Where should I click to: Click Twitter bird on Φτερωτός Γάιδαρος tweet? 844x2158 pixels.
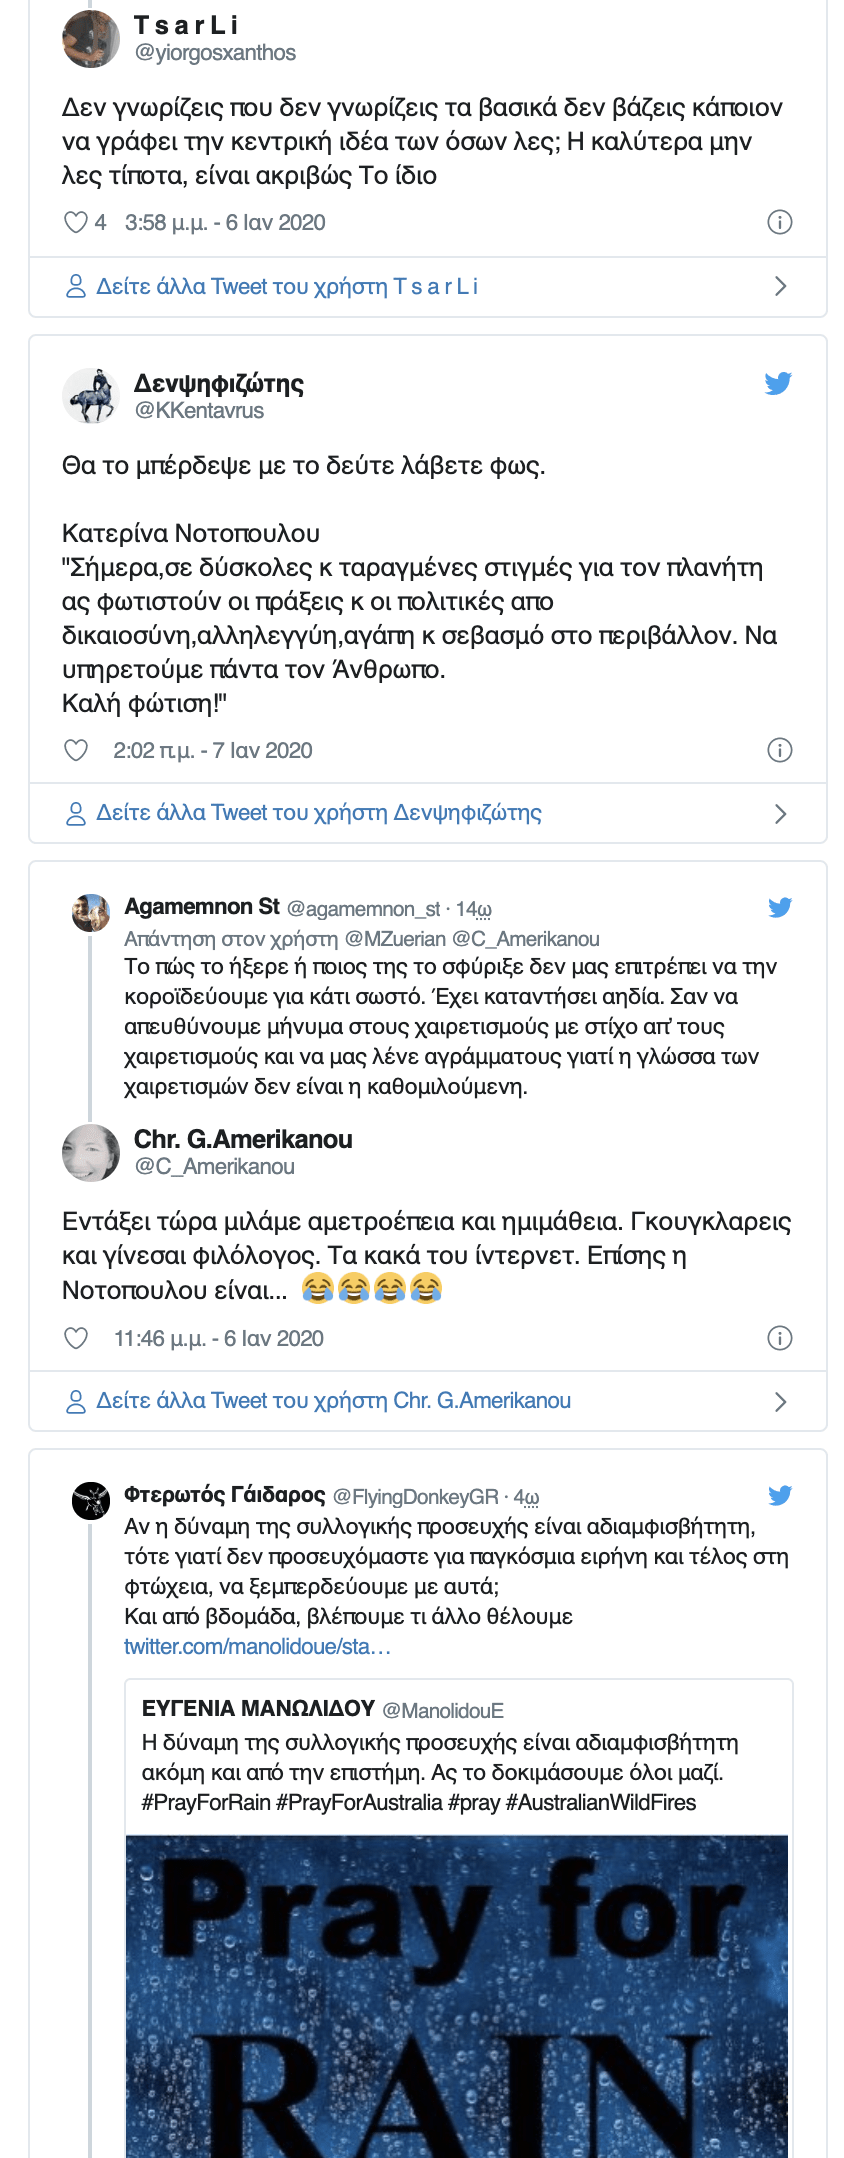pyautogui.click(x=780, y=1495)
